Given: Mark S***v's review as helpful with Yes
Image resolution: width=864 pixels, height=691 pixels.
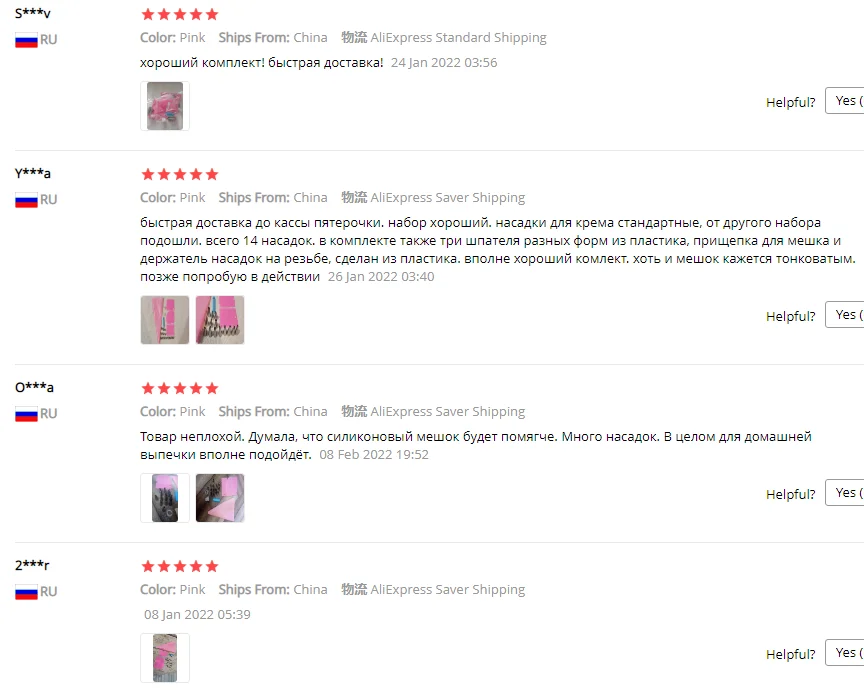Looking at the screenshot, I should (845, 101).
